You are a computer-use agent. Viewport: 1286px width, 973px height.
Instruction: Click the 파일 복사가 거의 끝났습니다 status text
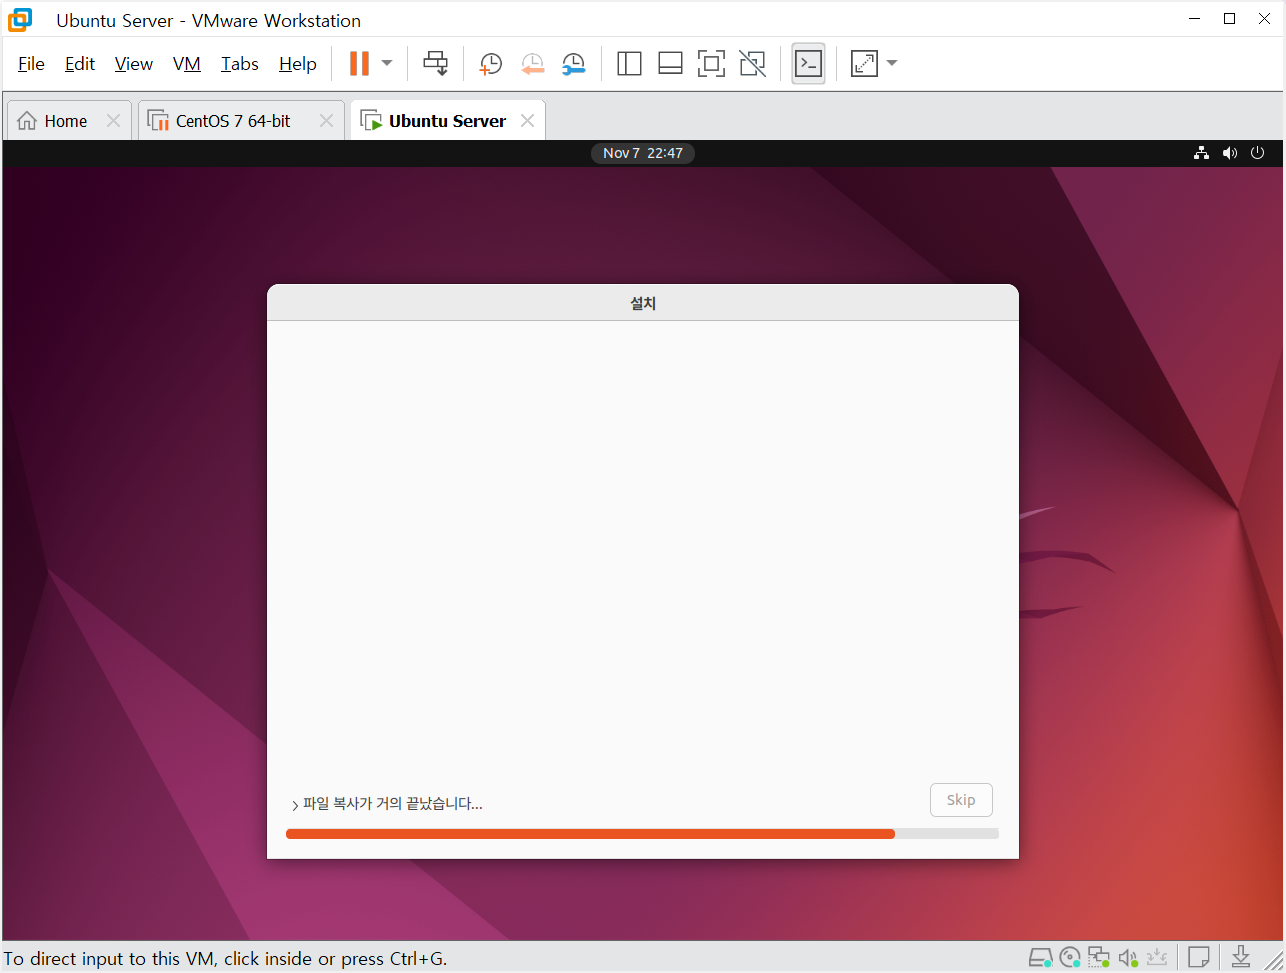click(x=393, y=804)
